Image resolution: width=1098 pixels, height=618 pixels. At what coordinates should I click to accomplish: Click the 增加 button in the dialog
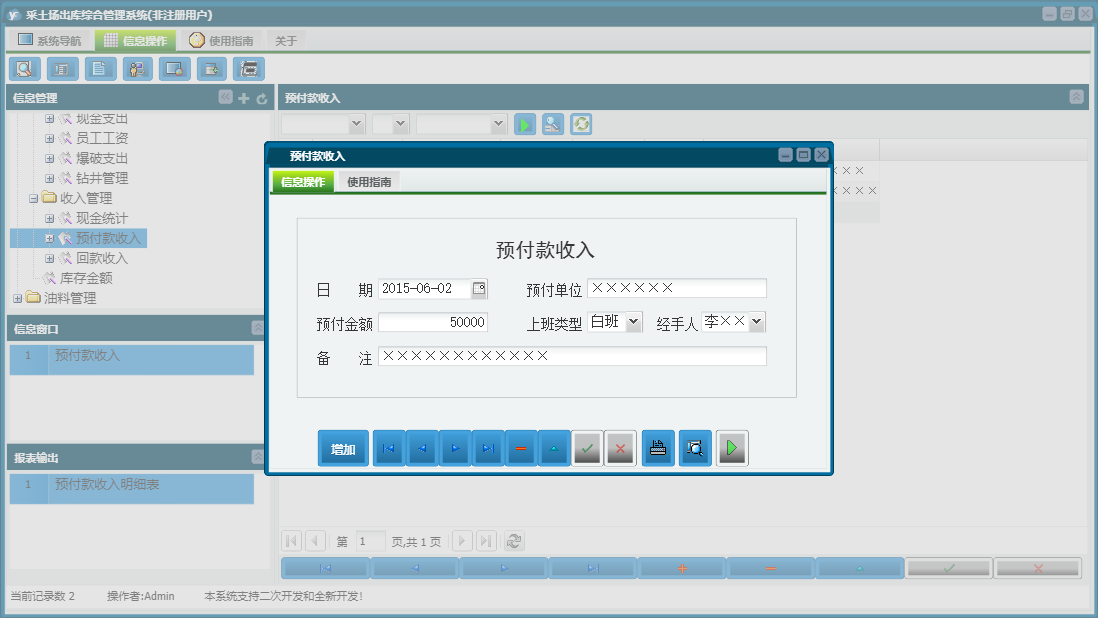[343, 448]
